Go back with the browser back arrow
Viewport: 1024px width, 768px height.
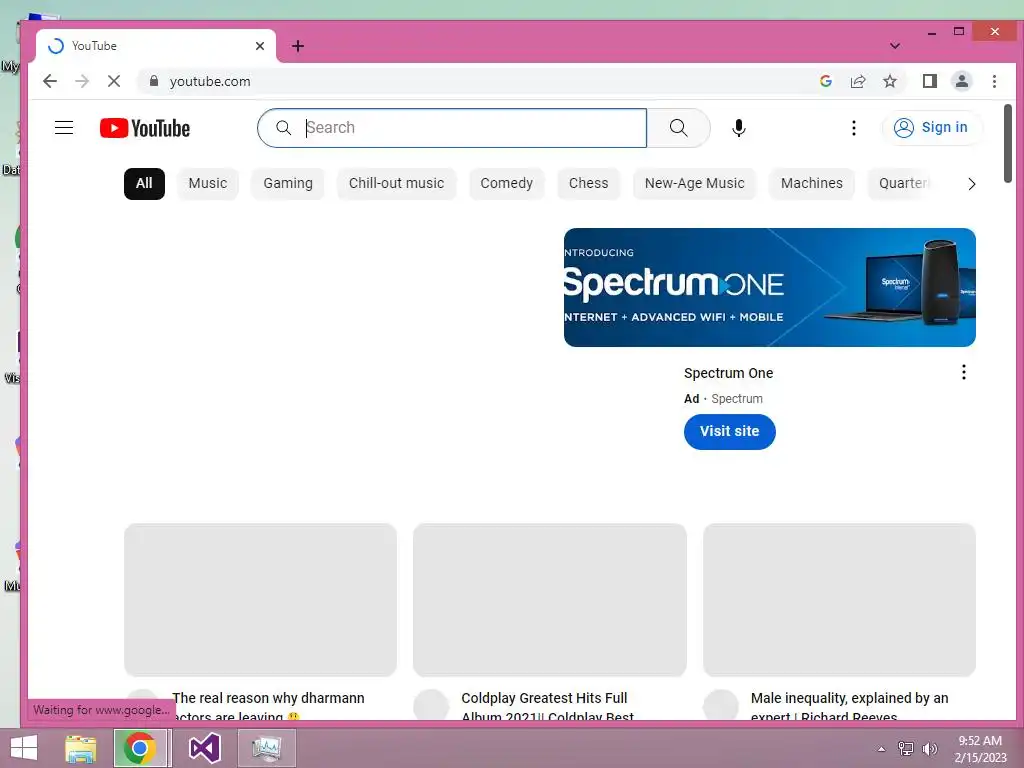[50, 81]
